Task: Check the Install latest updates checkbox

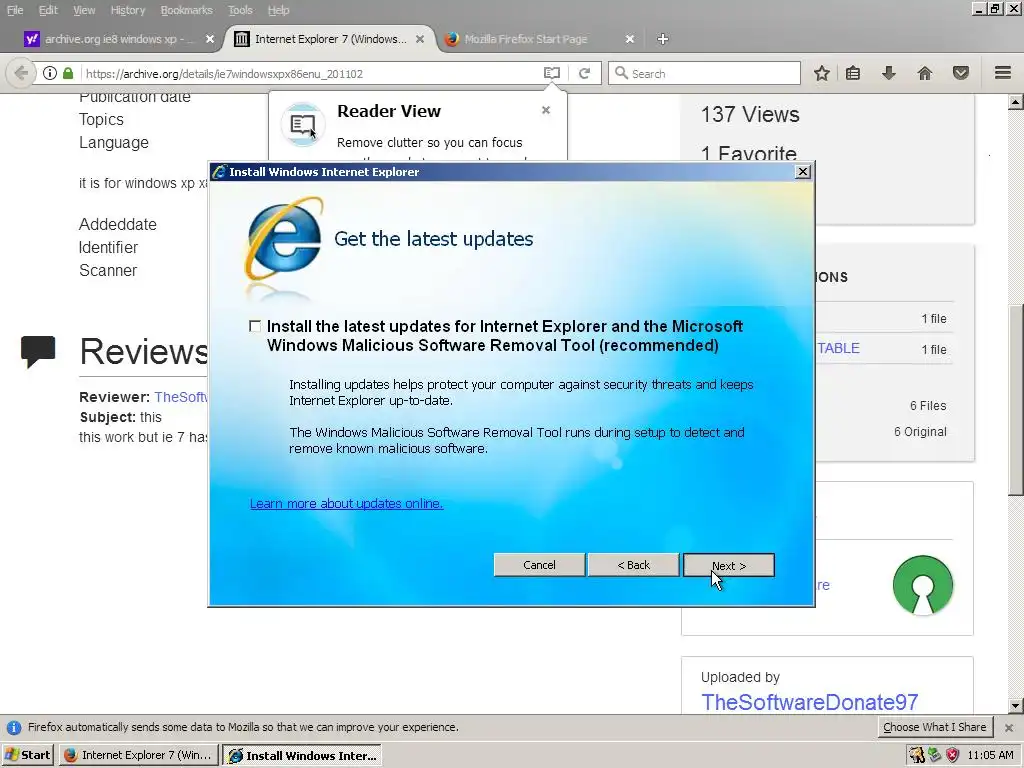Action: (x=255, y=326)
